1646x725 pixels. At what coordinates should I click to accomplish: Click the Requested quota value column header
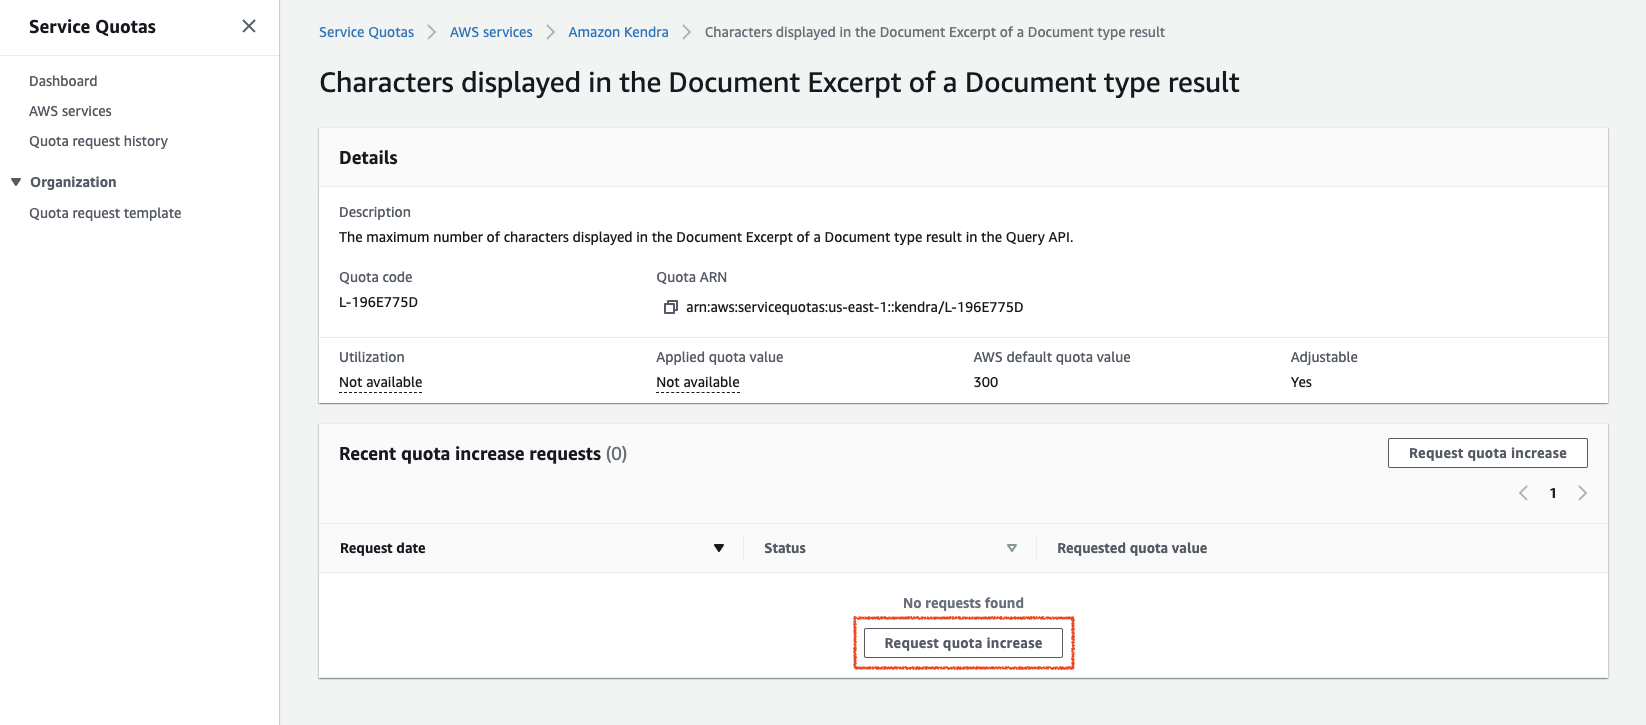1131,548
